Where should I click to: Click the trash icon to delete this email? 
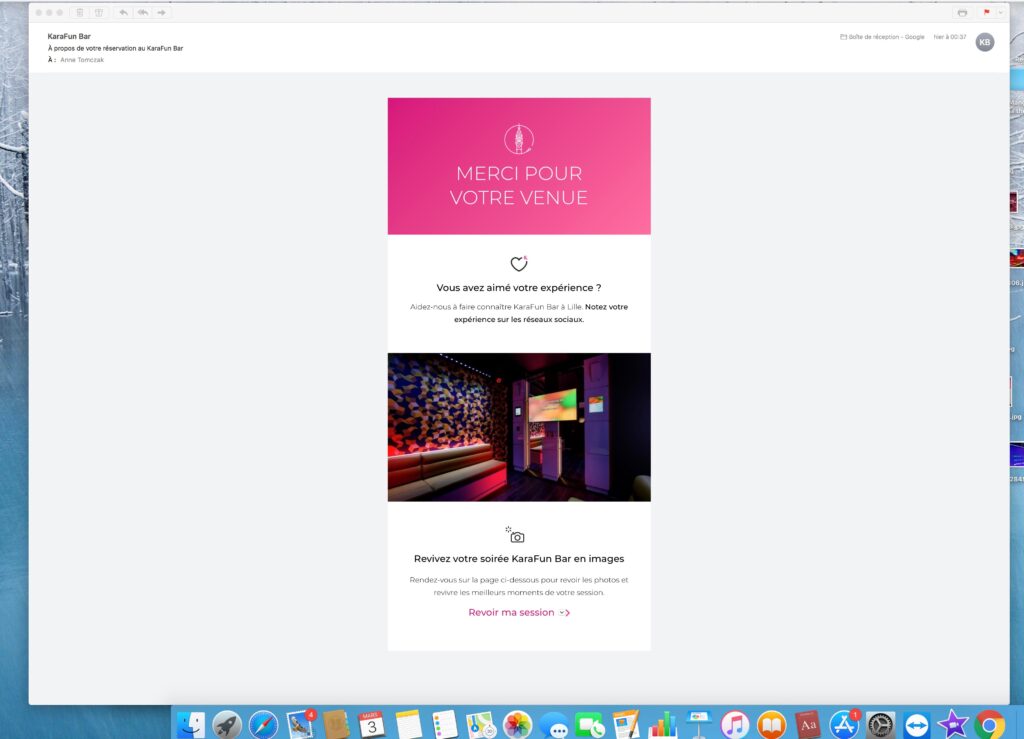(80, 13)
